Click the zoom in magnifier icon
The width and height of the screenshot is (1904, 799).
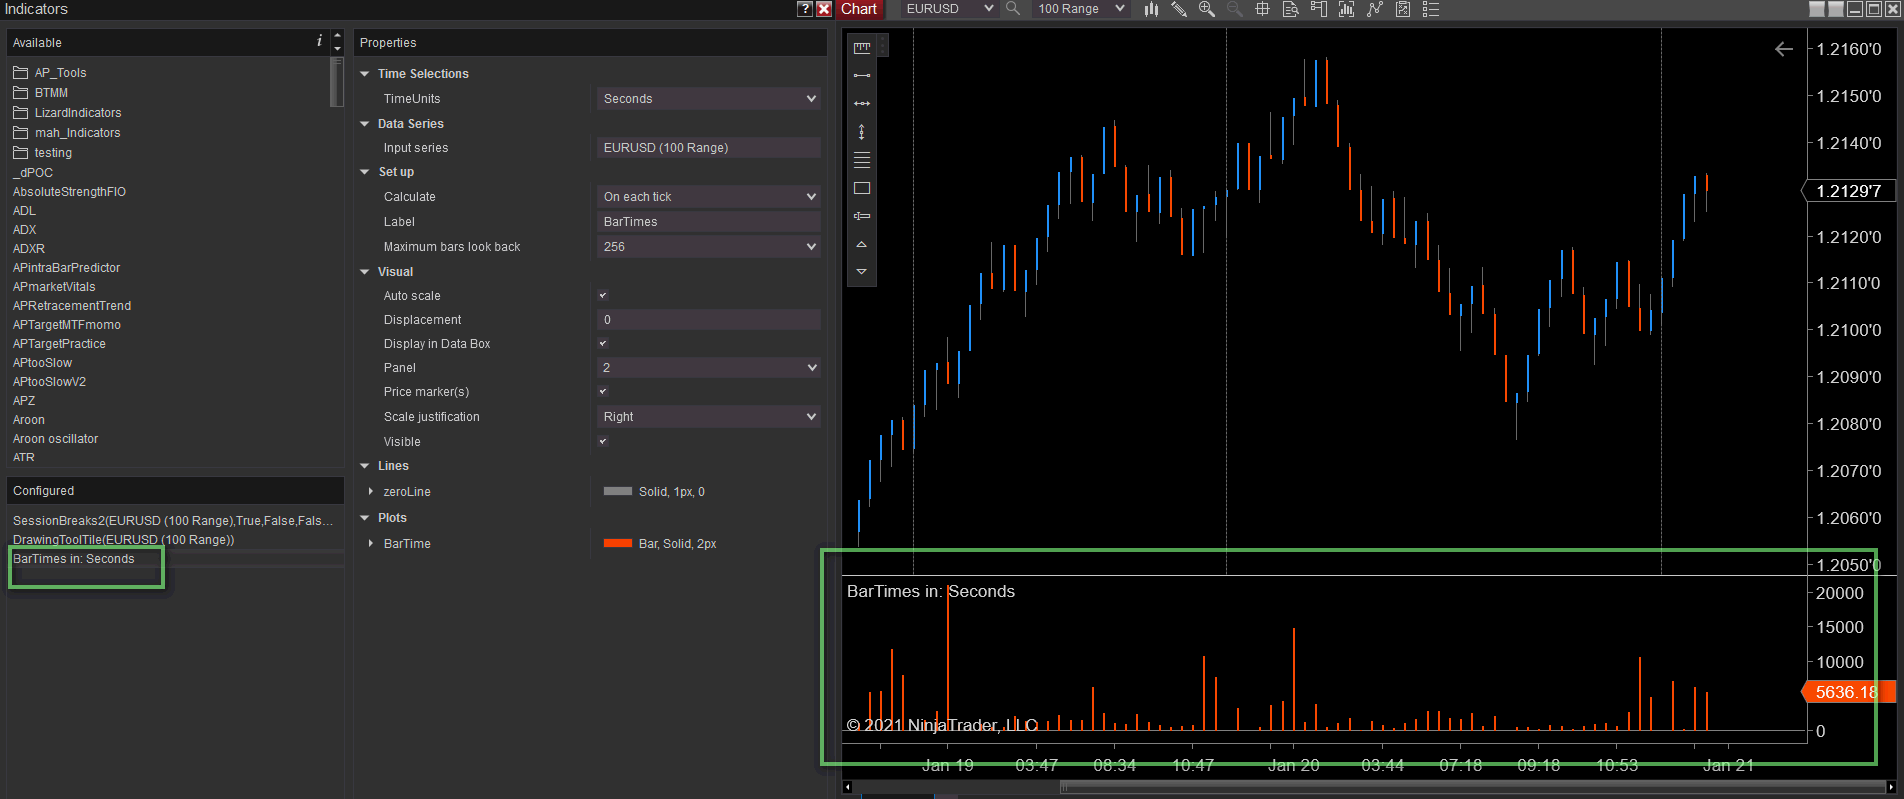coord(1207,9)
